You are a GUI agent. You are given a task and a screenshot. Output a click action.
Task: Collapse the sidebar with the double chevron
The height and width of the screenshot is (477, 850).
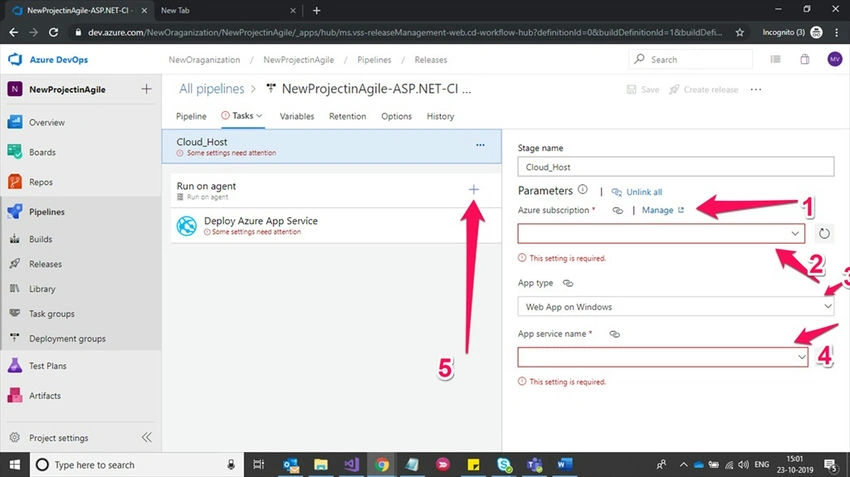pos(146,437)
